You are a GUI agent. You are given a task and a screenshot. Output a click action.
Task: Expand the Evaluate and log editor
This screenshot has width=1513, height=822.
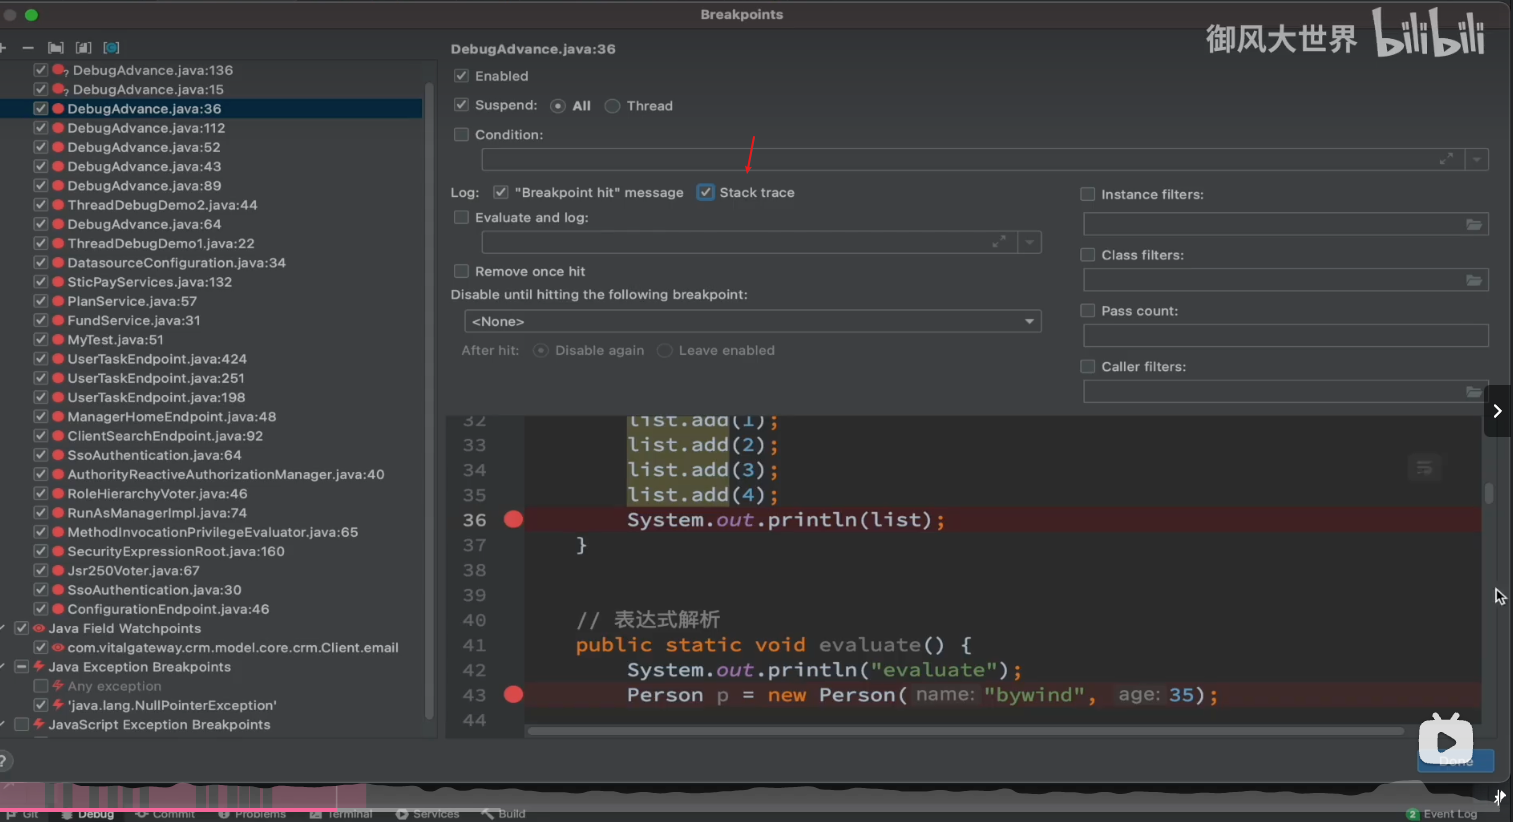(999, 242)
